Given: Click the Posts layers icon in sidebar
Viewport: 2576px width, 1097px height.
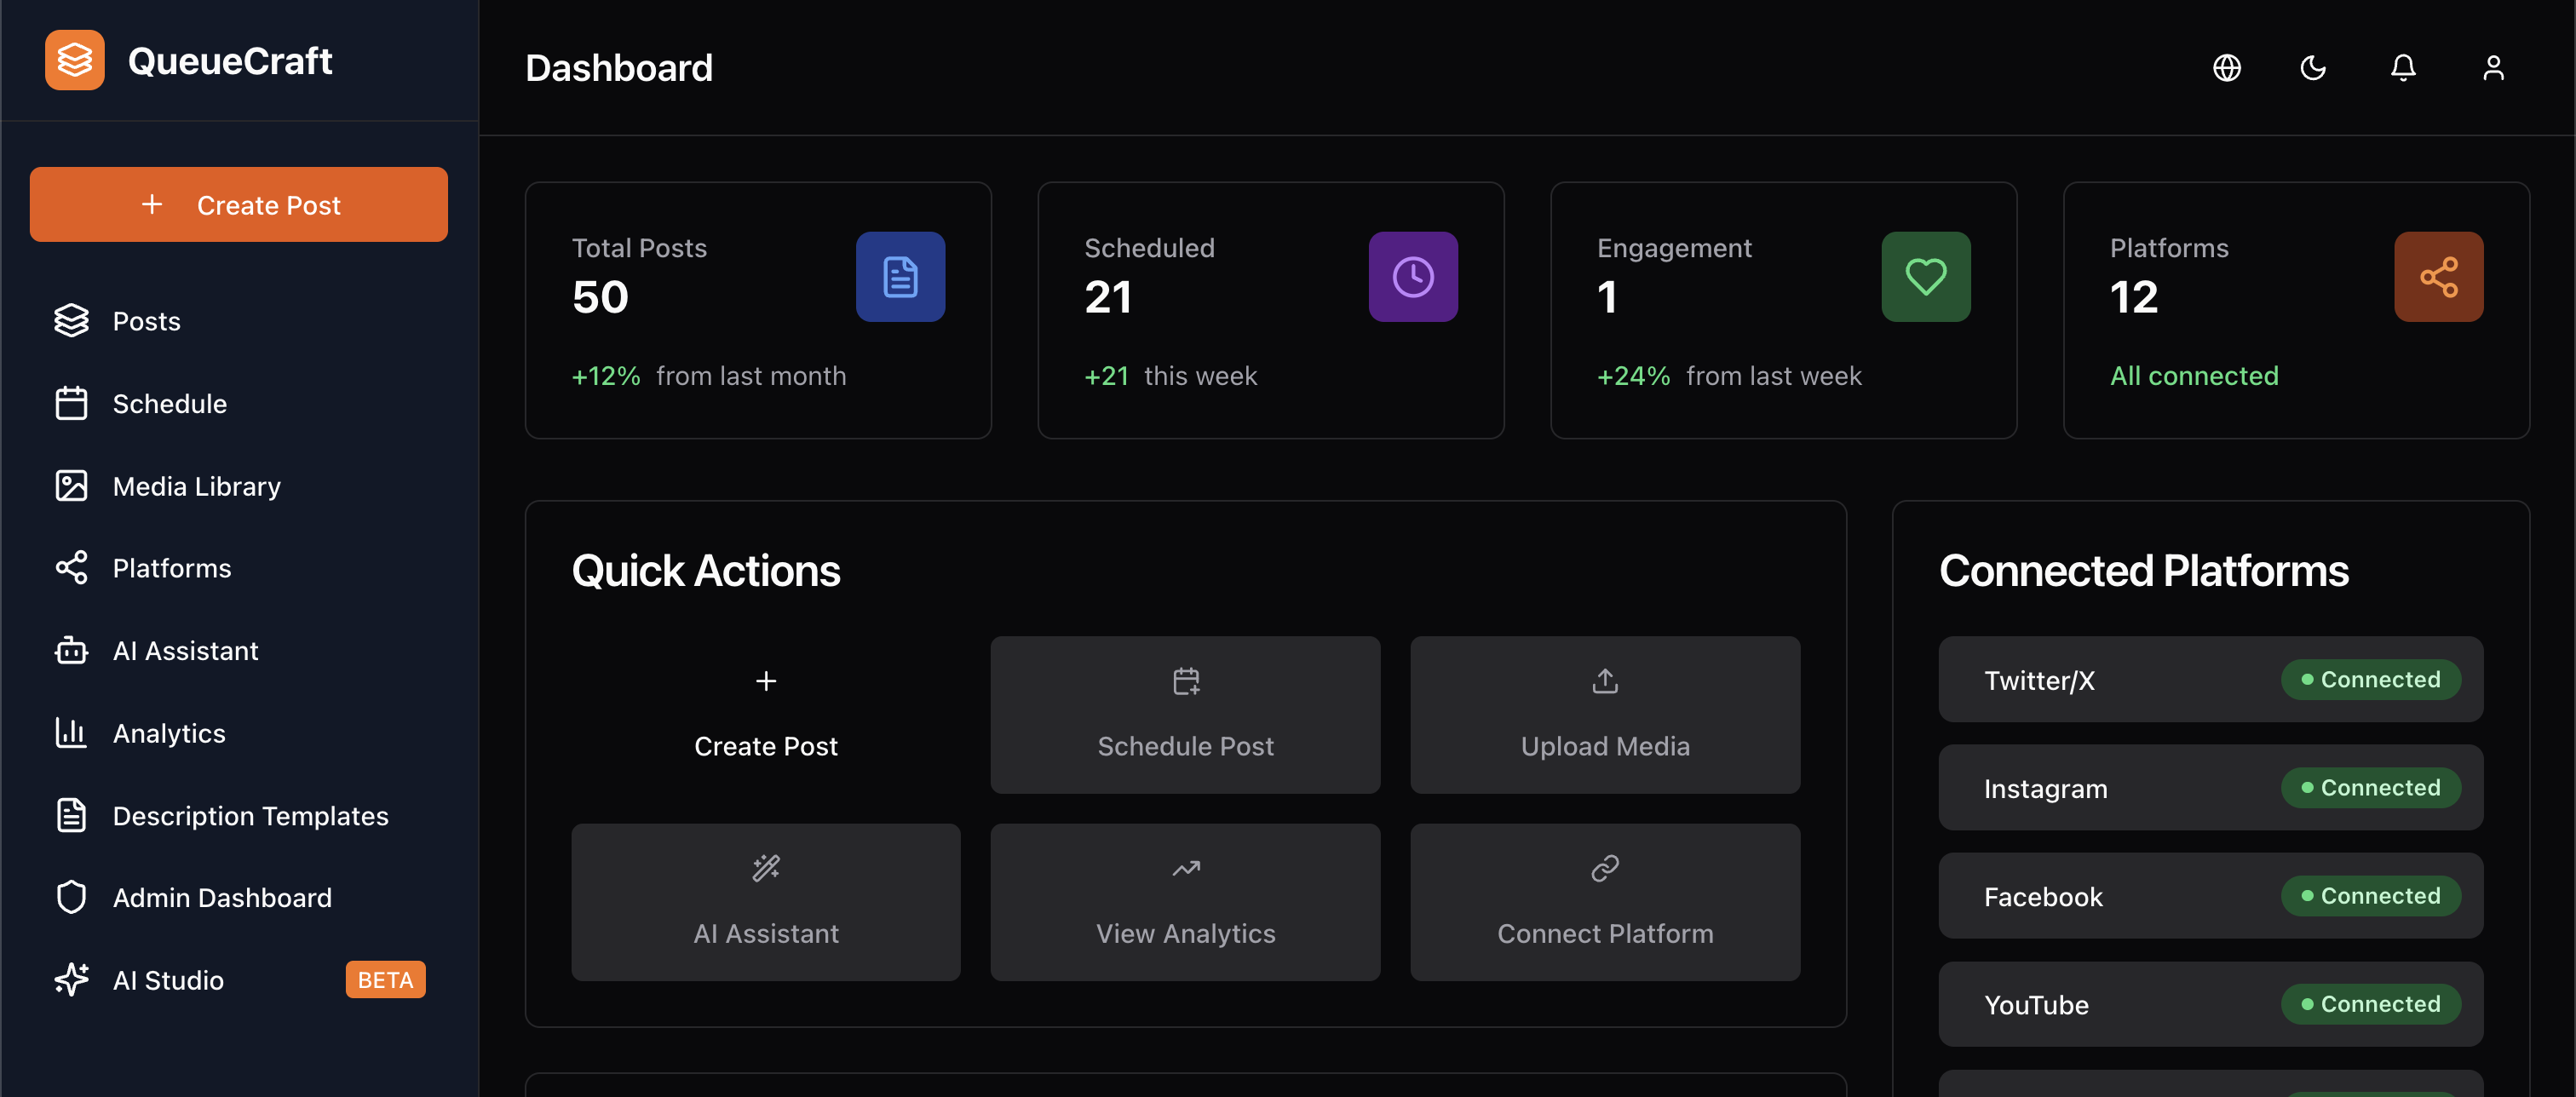Looking at the screenshot, I should 71,321.
